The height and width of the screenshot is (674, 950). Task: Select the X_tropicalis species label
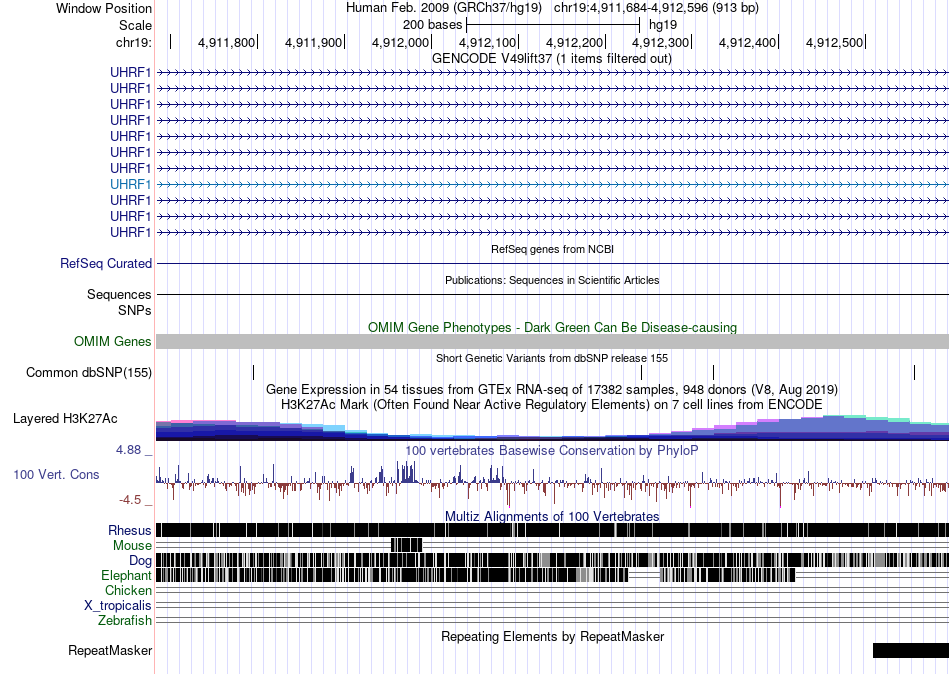[118, 606]
